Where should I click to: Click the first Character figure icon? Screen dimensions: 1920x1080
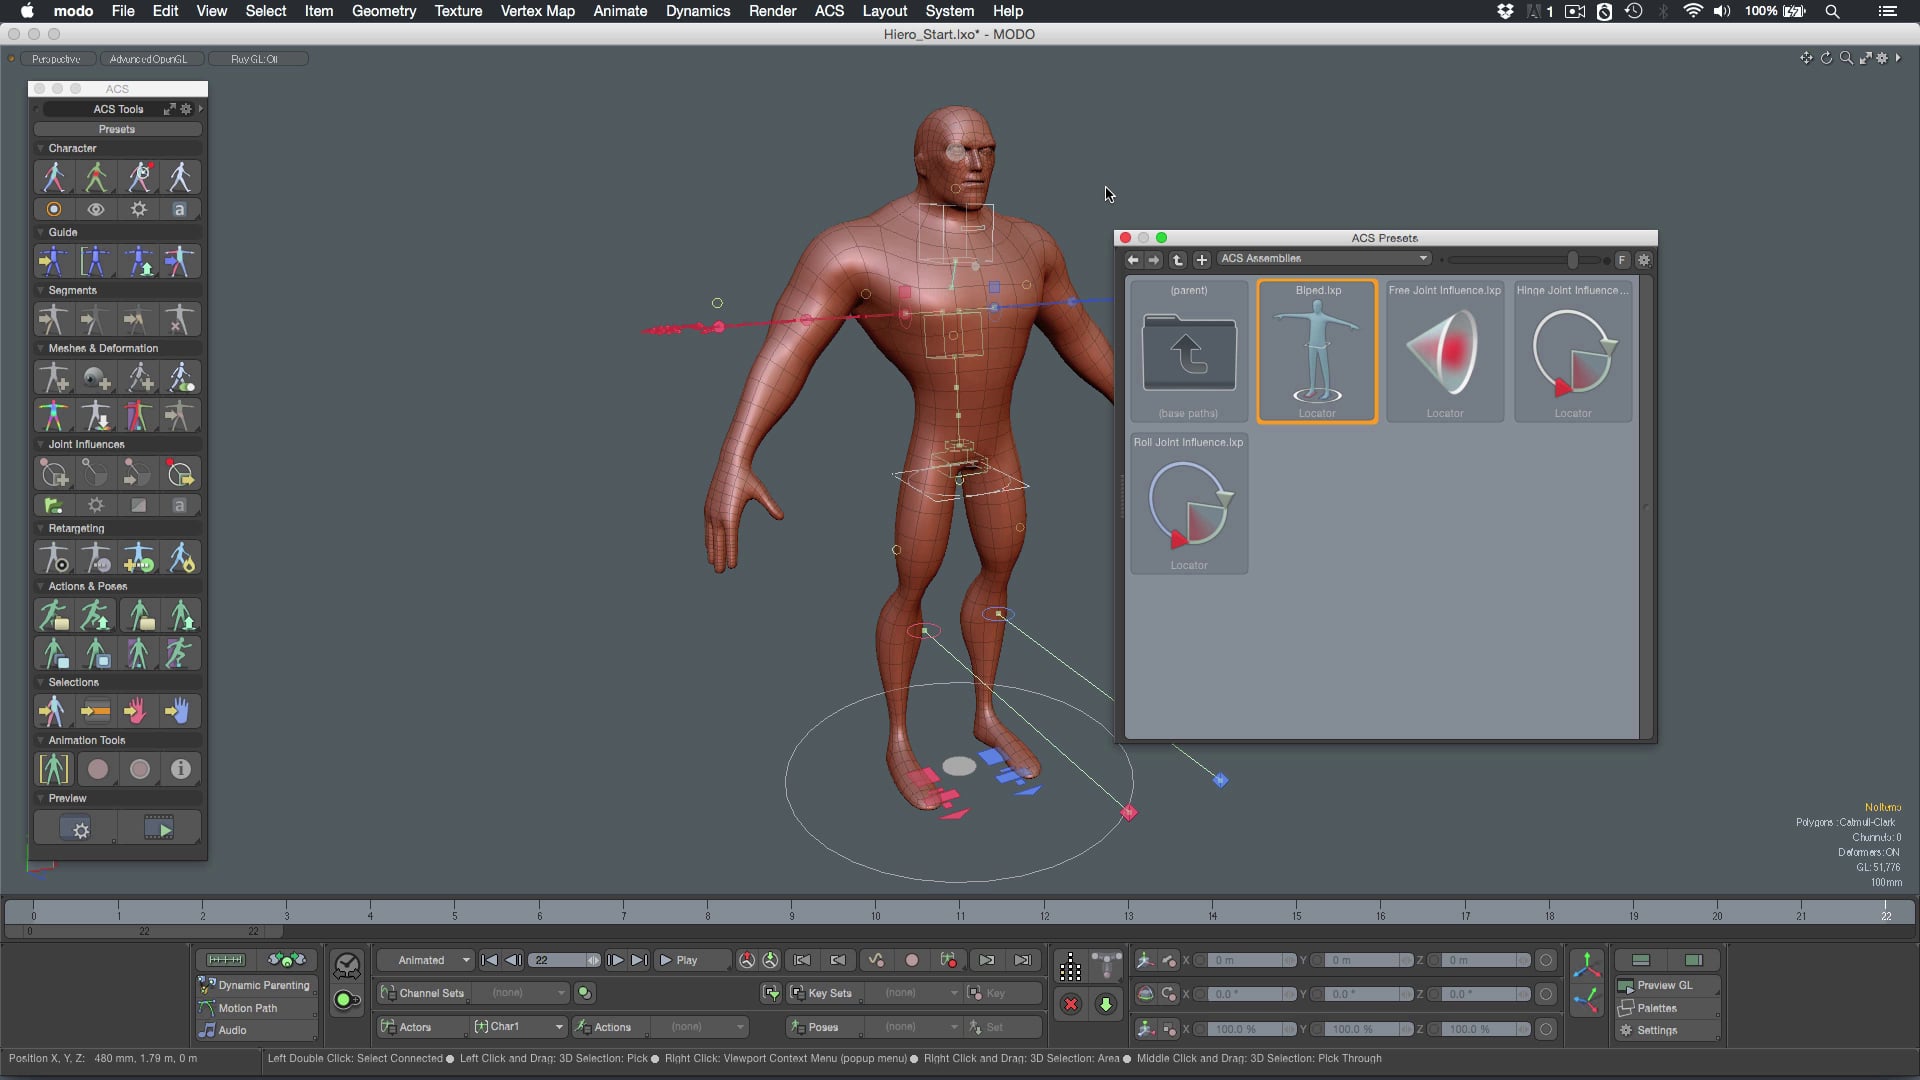54,177
